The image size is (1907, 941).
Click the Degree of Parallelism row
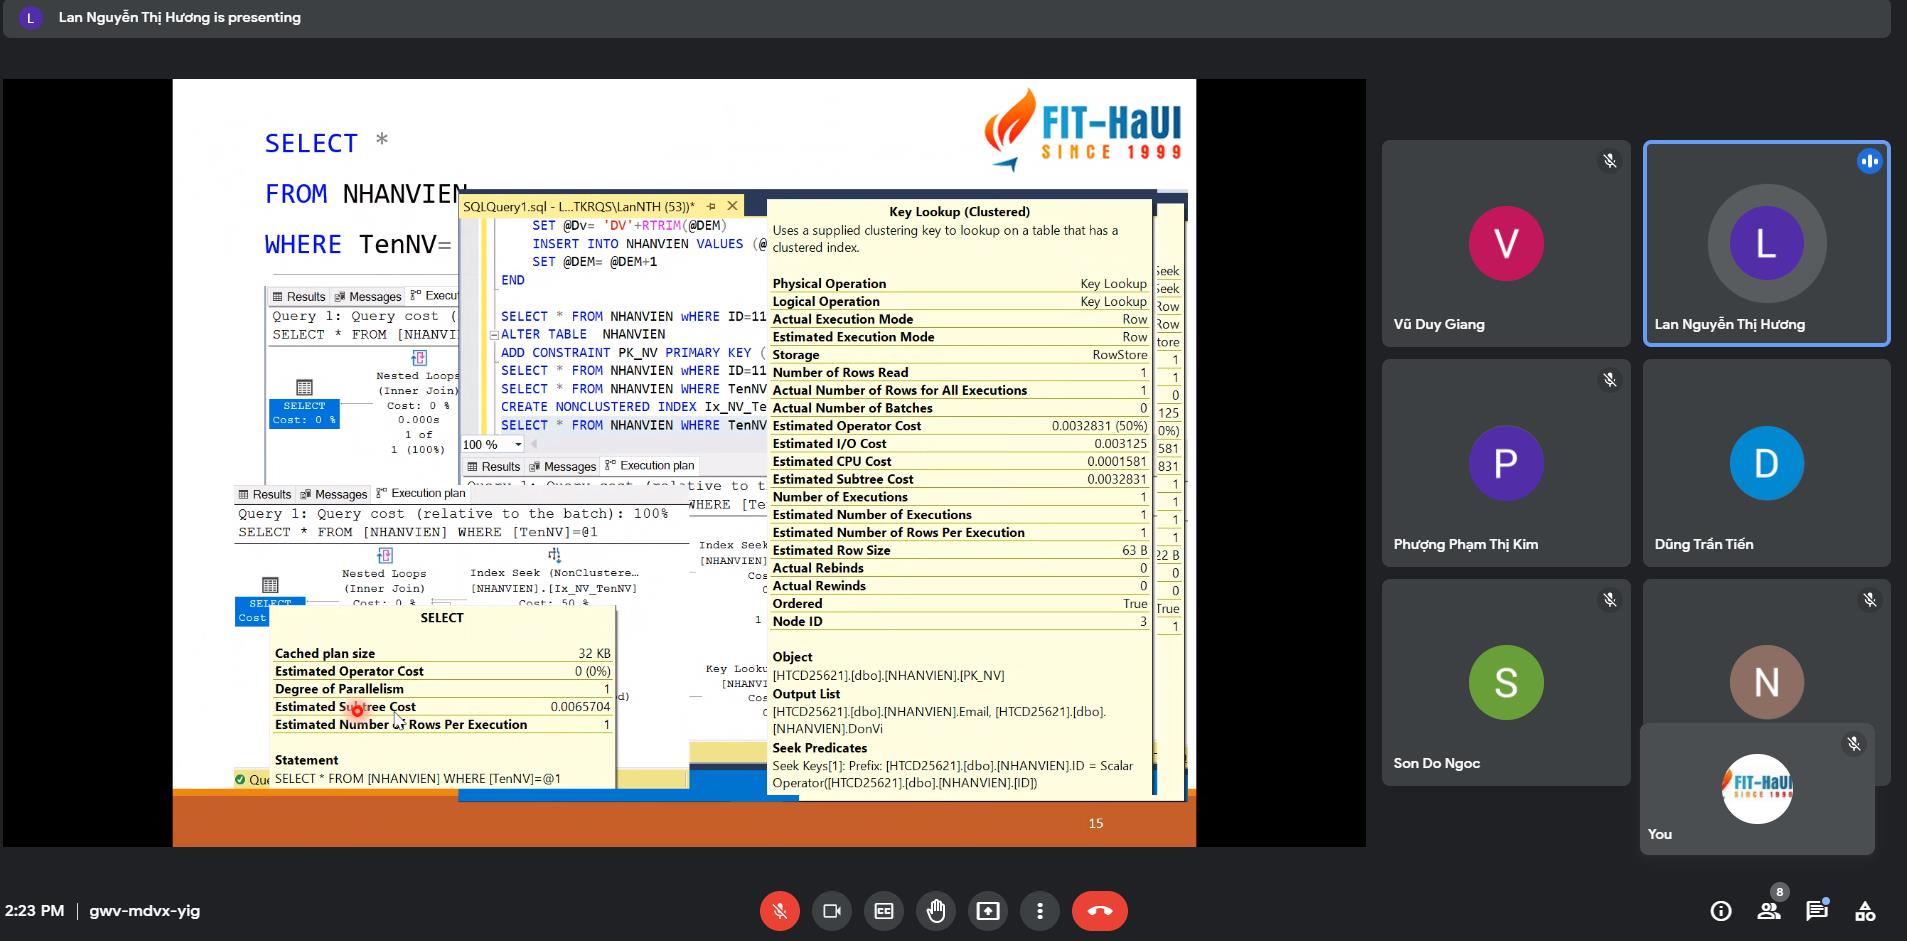[x=442, y=689]
